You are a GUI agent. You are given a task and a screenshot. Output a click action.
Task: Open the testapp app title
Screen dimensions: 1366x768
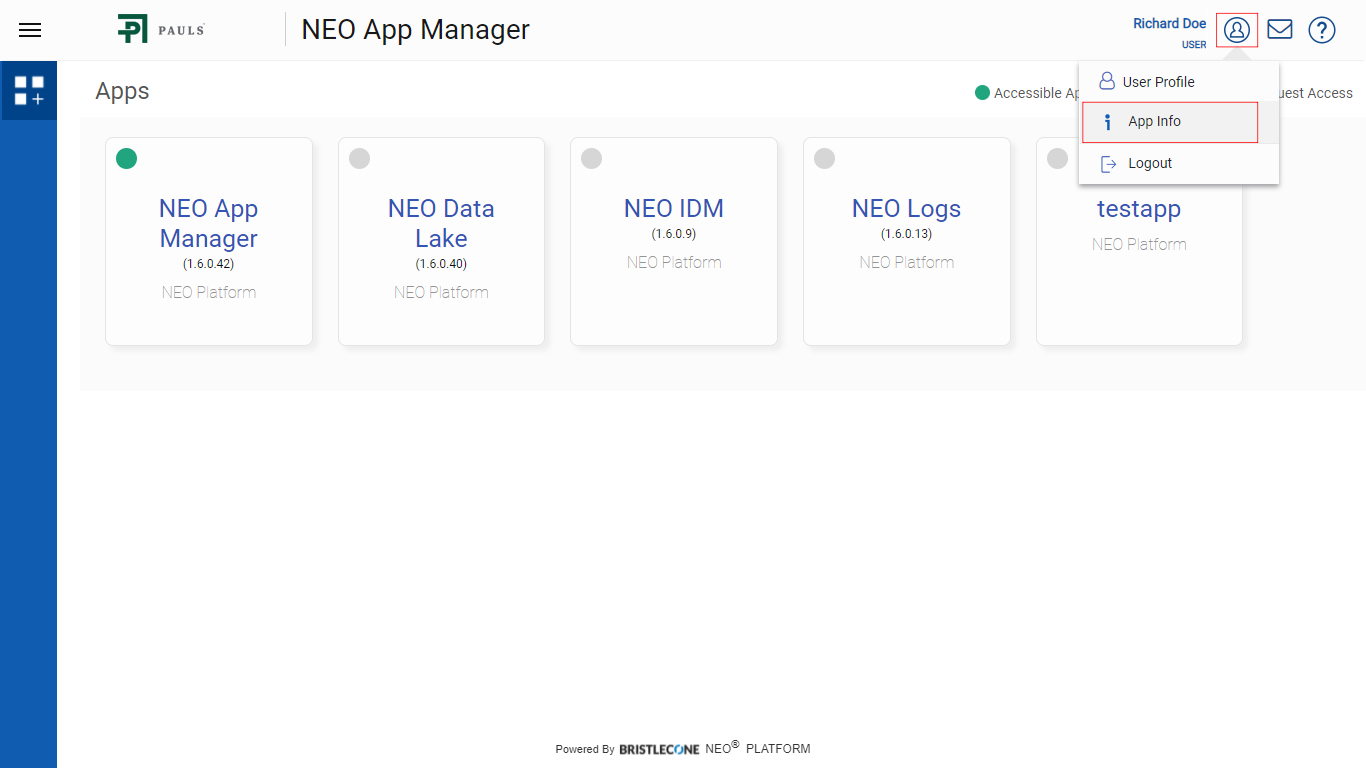[1139, 209]
